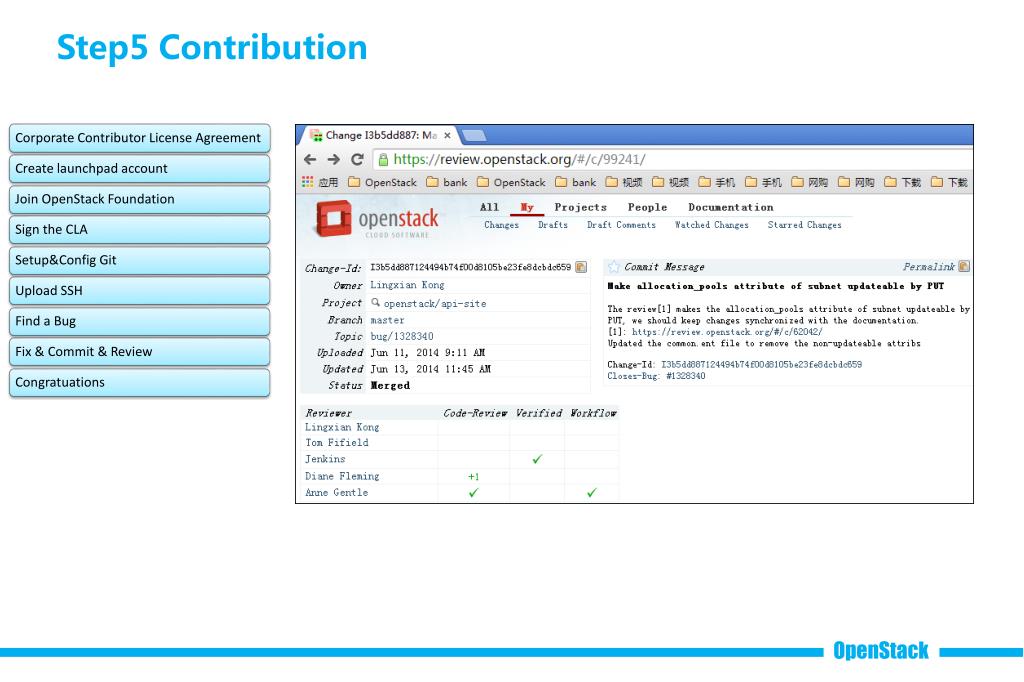Go to Drafts submenu
The width and height of the screenshot is (1024, 682).
[x=553, y=225]
